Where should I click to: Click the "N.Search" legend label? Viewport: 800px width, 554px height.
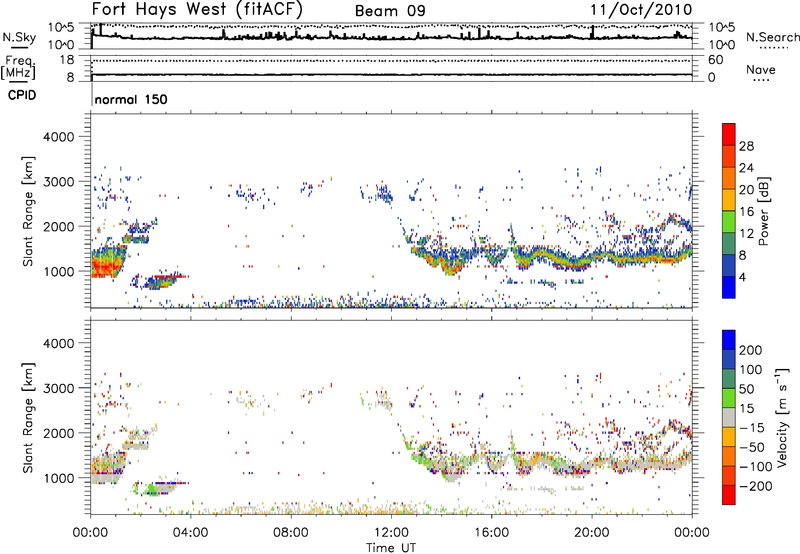coord(773,37)
